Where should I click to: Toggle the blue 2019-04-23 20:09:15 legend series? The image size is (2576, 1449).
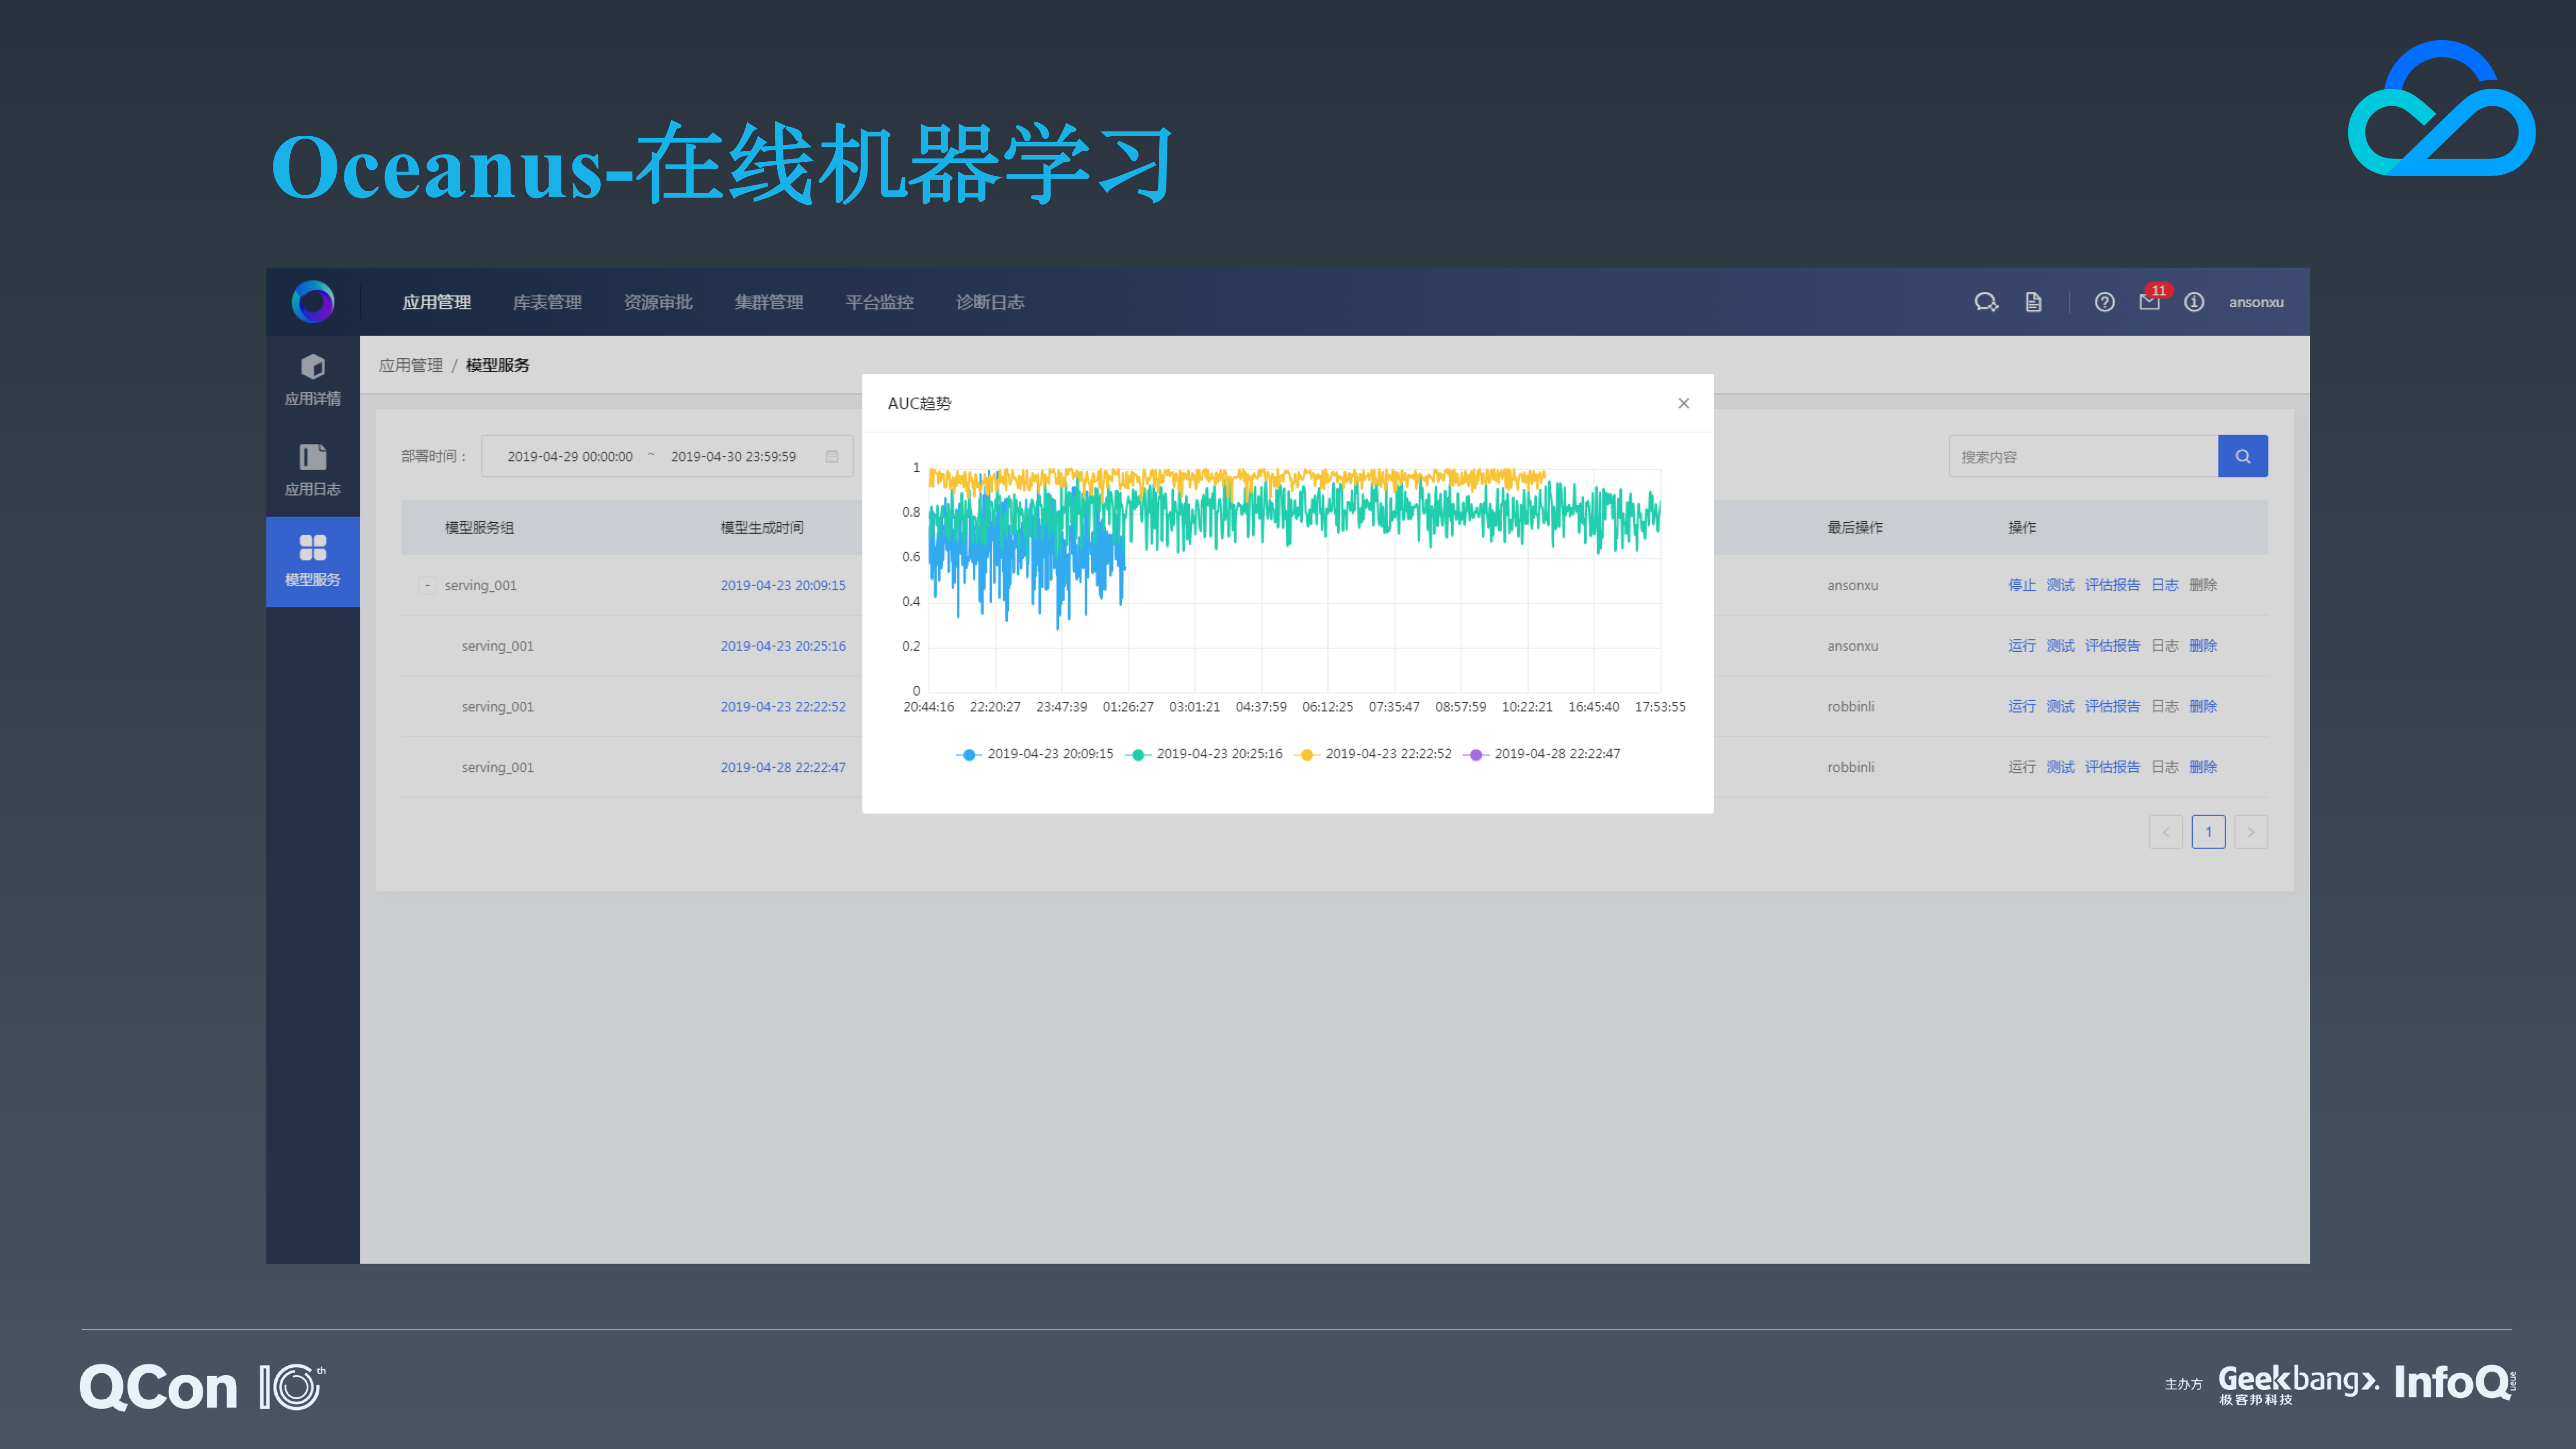(1035, 754)
